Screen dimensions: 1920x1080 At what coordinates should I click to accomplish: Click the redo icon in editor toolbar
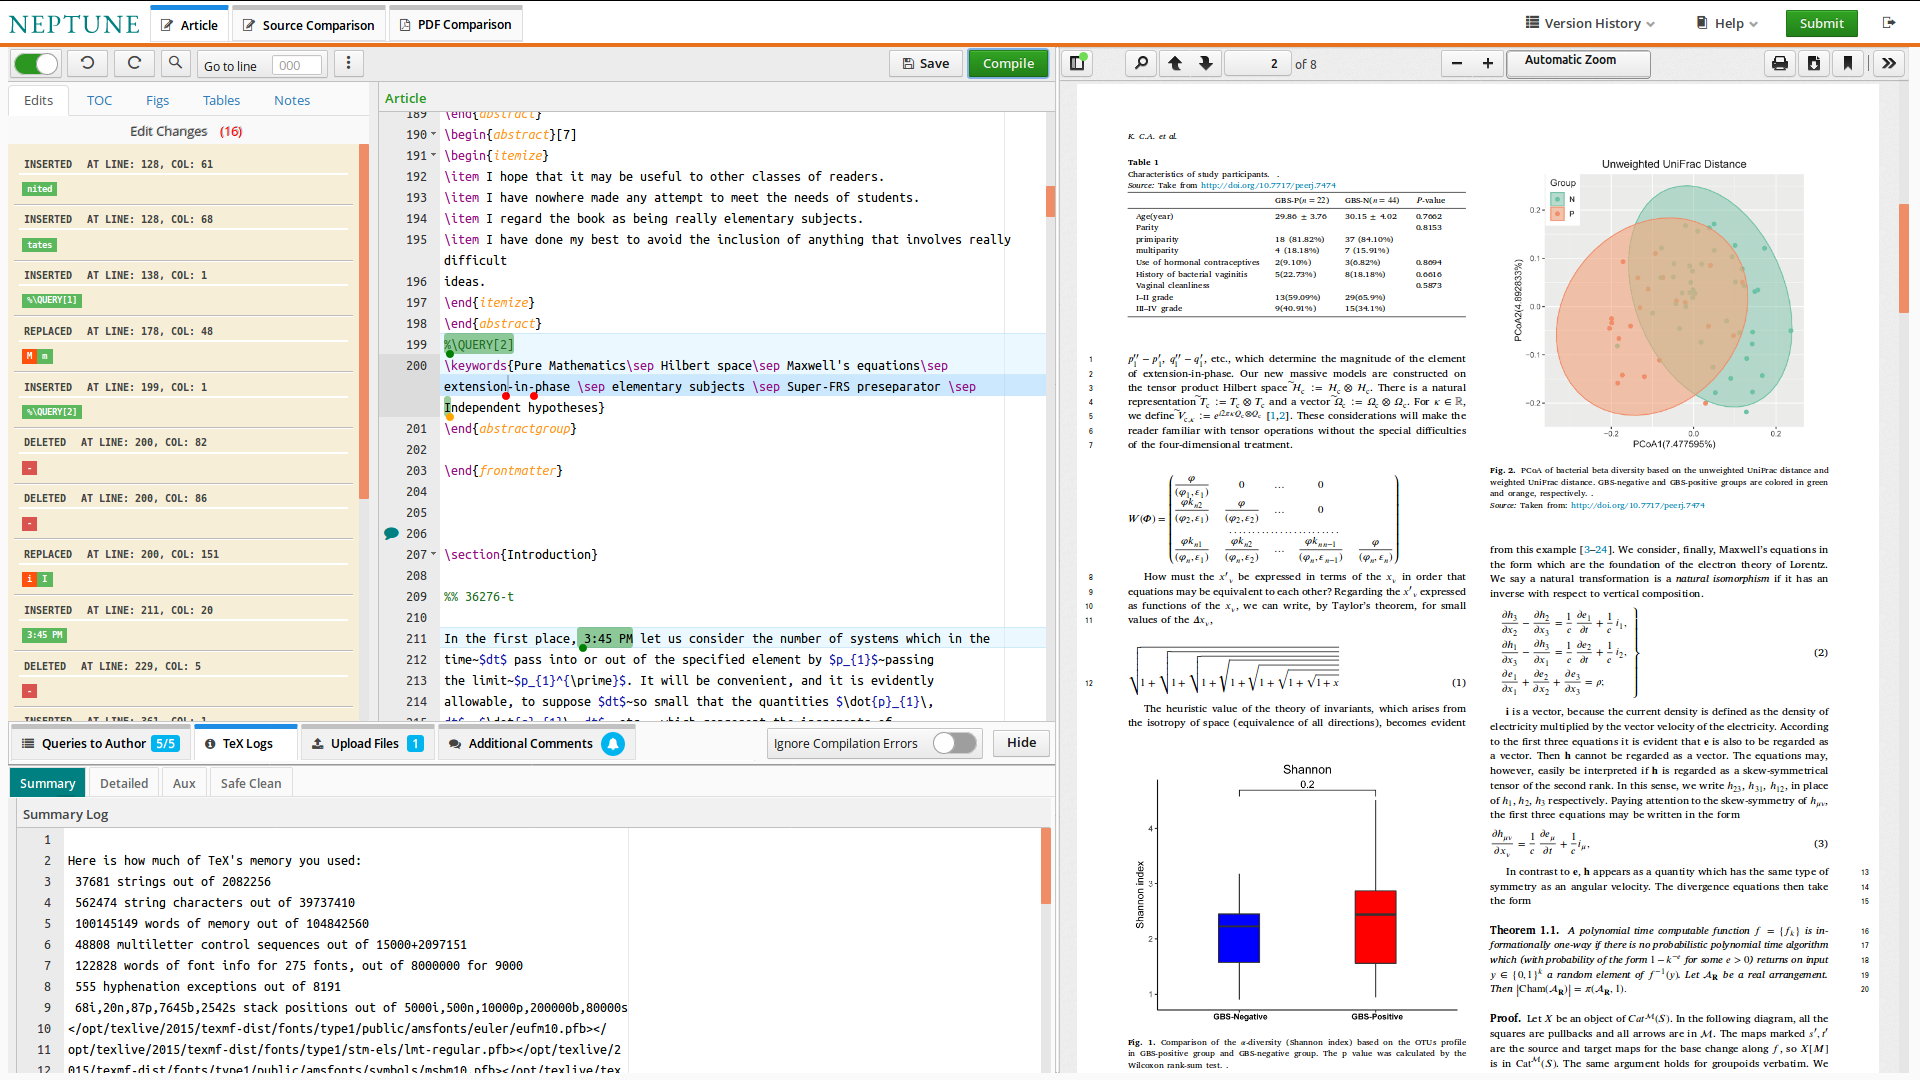(x=133, y=64)
